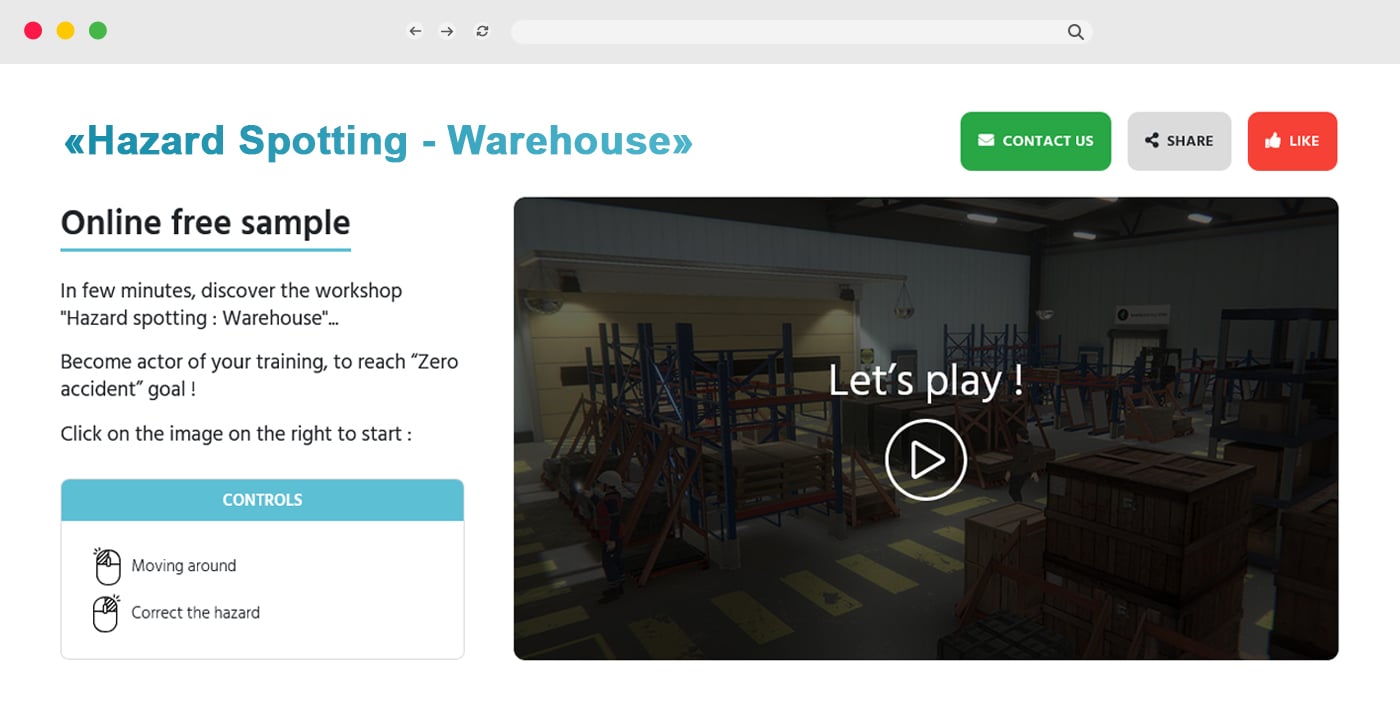
Task: Click the browser forward arrow
Action: click(446, 30)
